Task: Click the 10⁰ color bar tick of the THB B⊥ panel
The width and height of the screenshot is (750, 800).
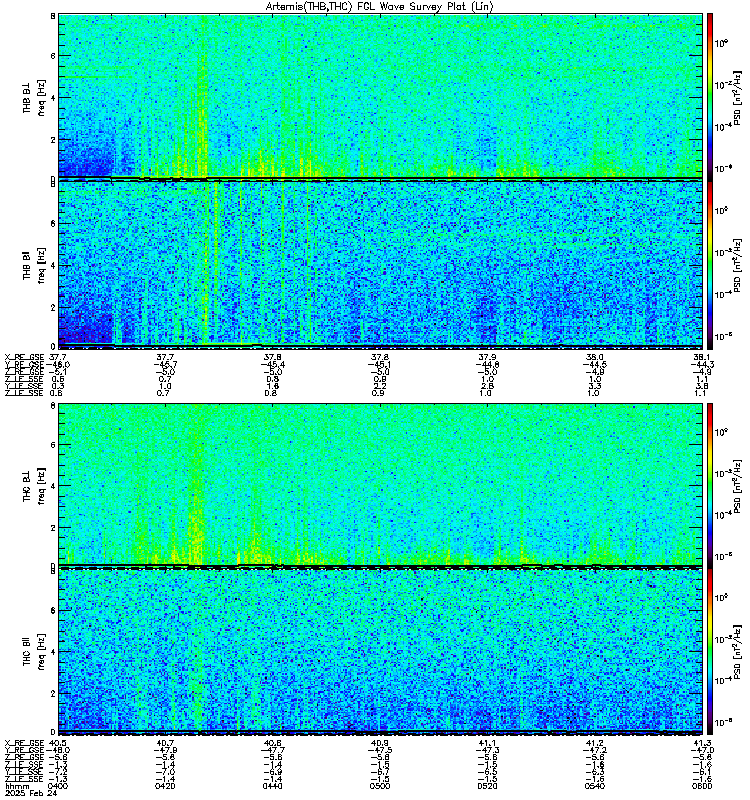Action: click(721, 44)
